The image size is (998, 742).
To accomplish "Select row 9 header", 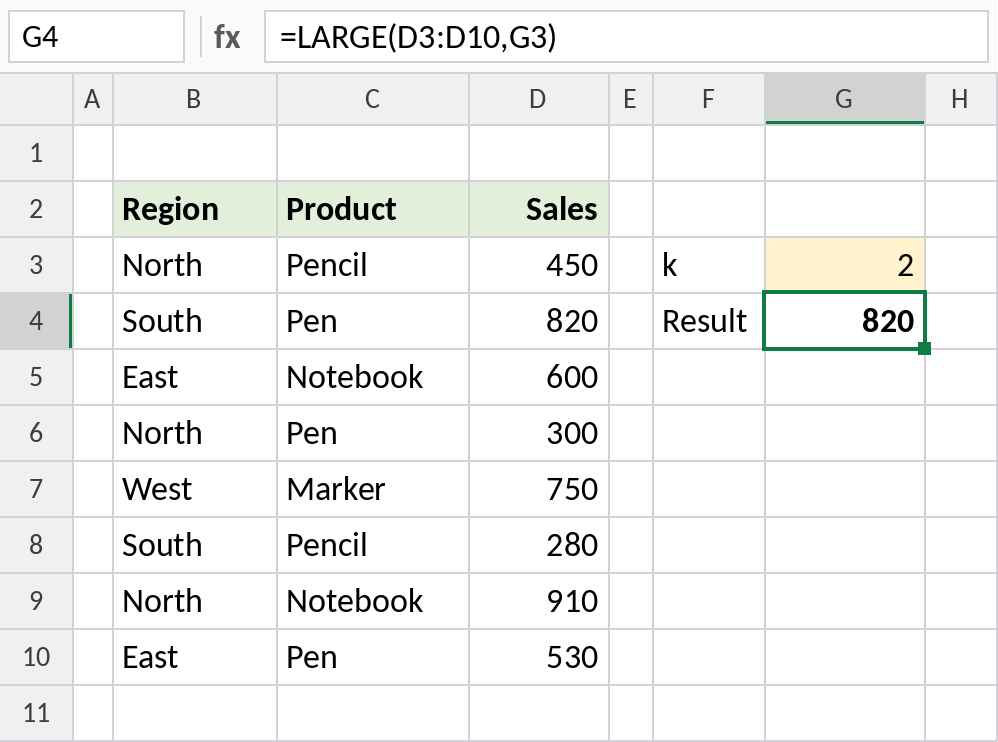I will click(36, 601).
